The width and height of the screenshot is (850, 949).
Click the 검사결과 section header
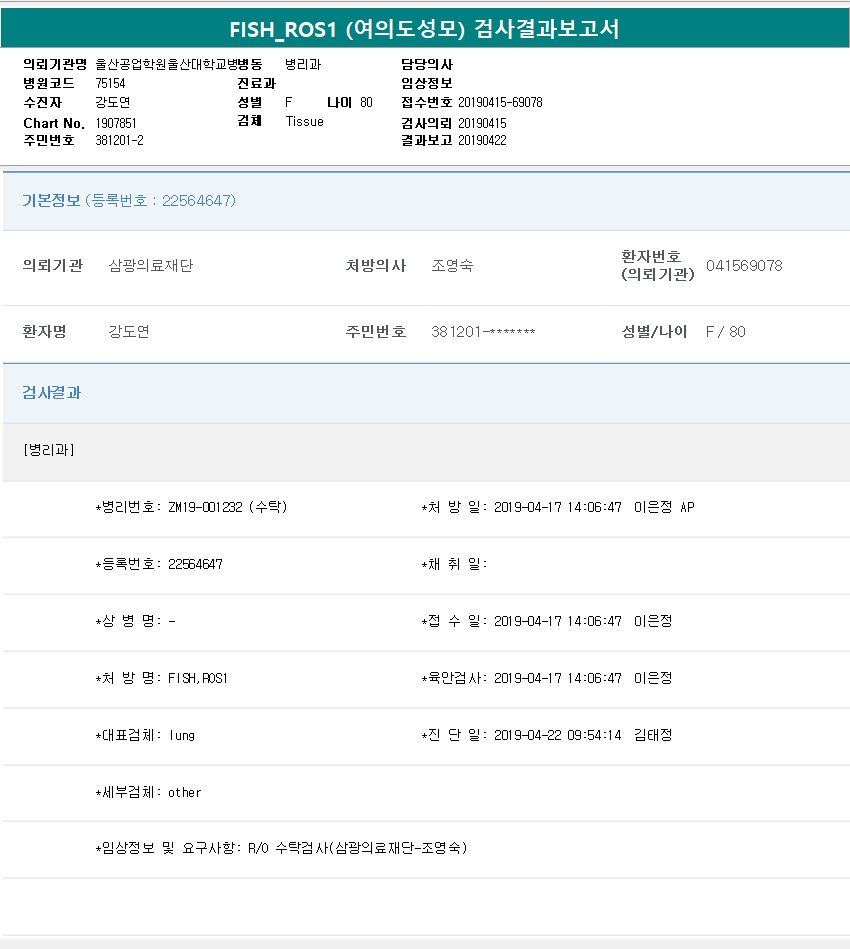tap(52, 393)
